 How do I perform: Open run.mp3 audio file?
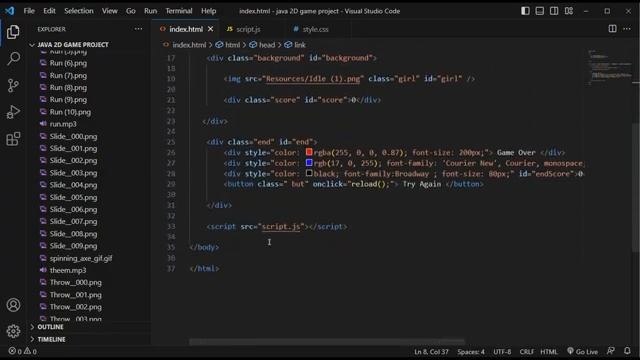pyautogui.click(x=63, y=124)
